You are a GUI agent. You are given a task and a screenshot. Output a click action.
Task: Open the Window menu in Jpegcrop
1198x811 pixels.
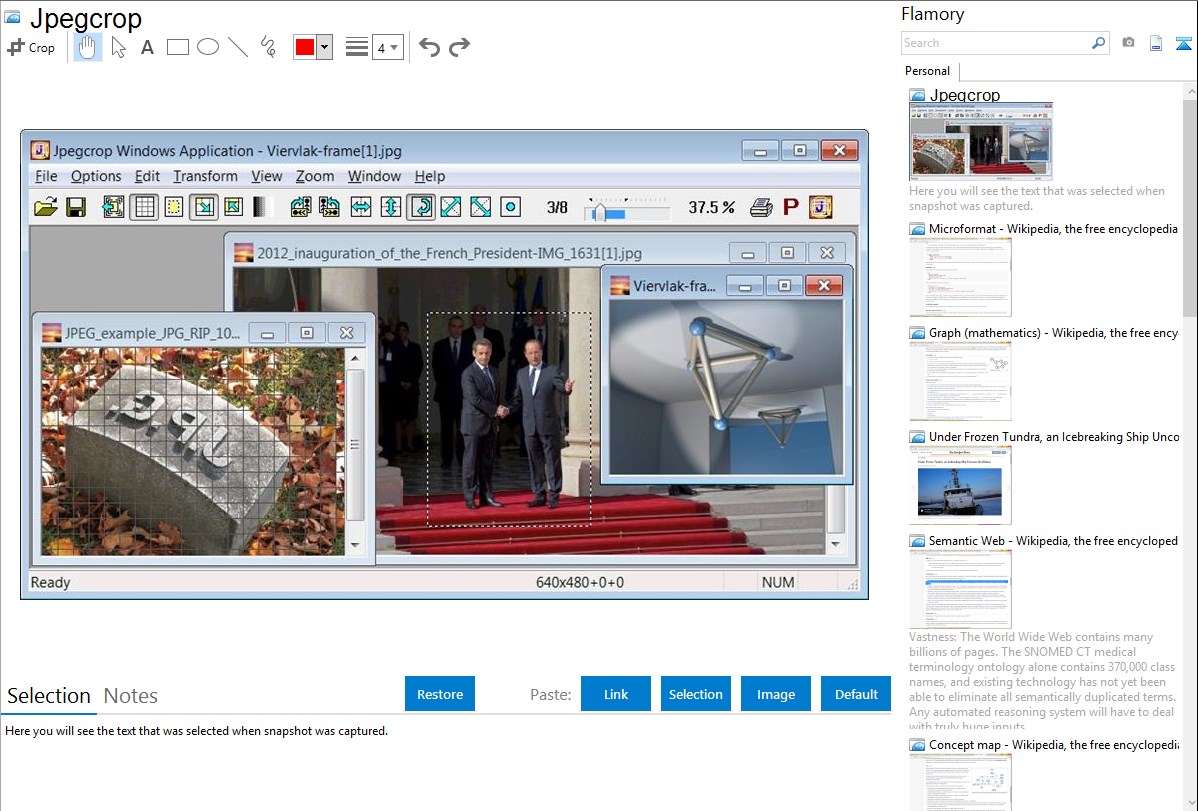[x=374, y=177]
